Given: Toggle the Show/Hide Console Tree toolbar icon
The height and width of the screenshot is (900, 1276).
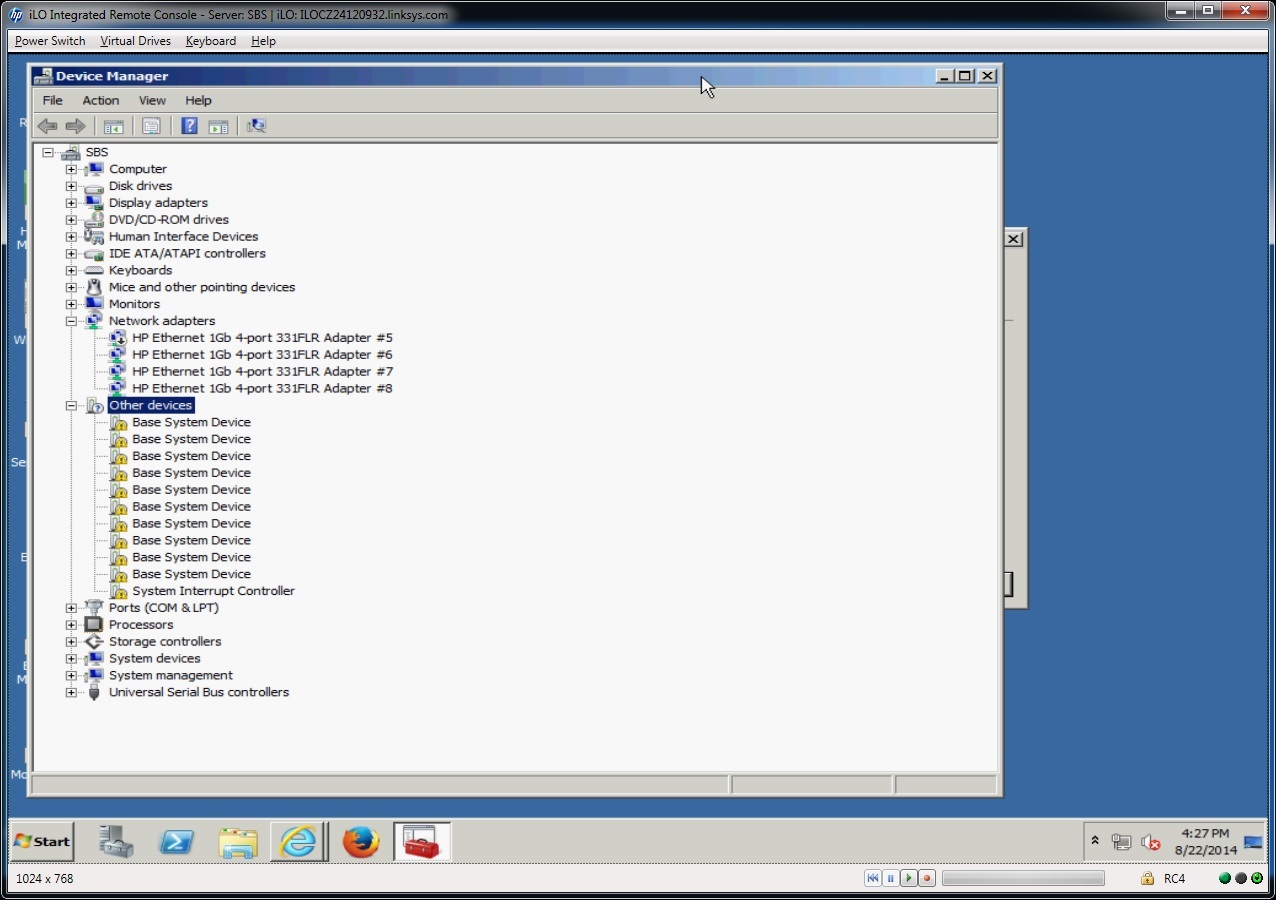Looking at the screenshot, I should click(113, 126).
